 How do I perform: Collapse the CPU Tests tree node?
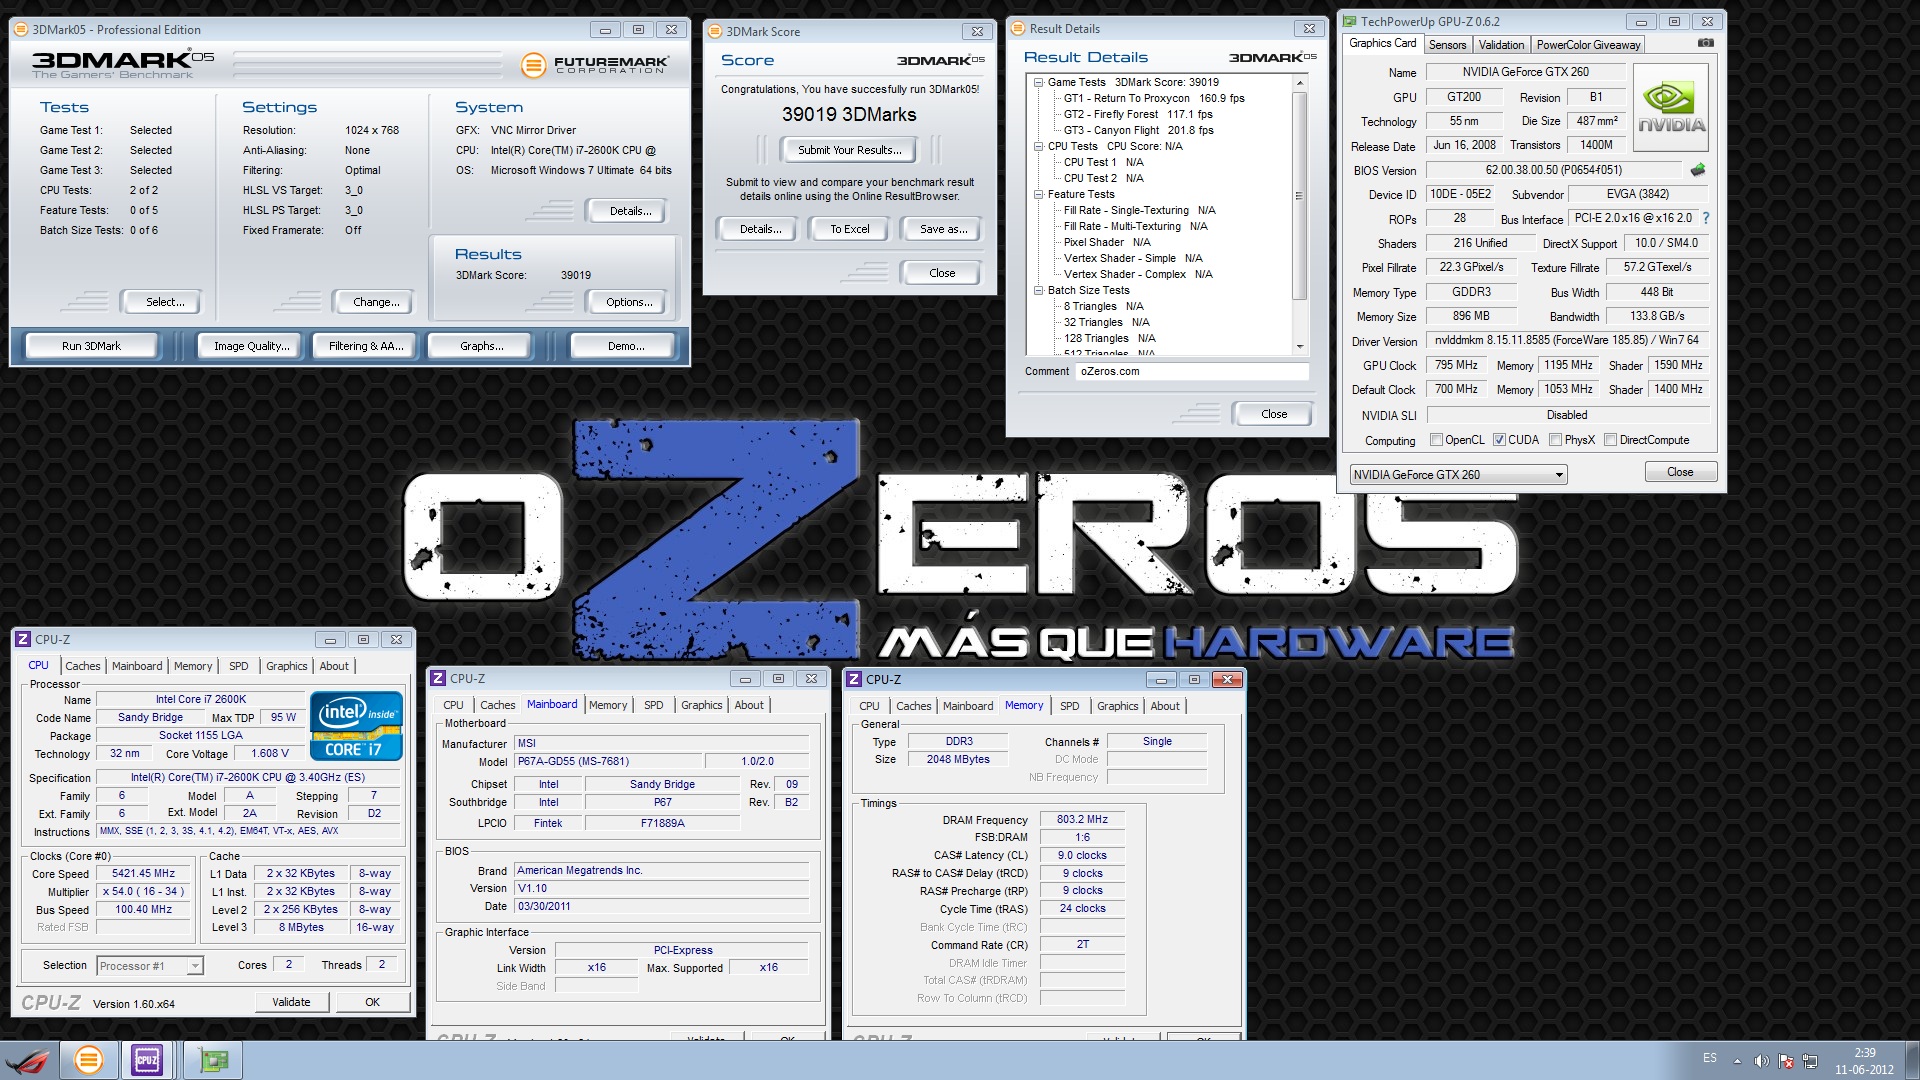tap(1039, 147)
